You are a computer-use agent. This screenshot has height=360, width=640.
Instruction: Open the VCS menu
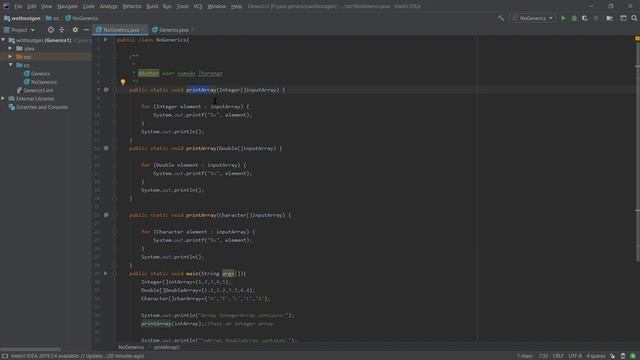(x=198, y=6)
